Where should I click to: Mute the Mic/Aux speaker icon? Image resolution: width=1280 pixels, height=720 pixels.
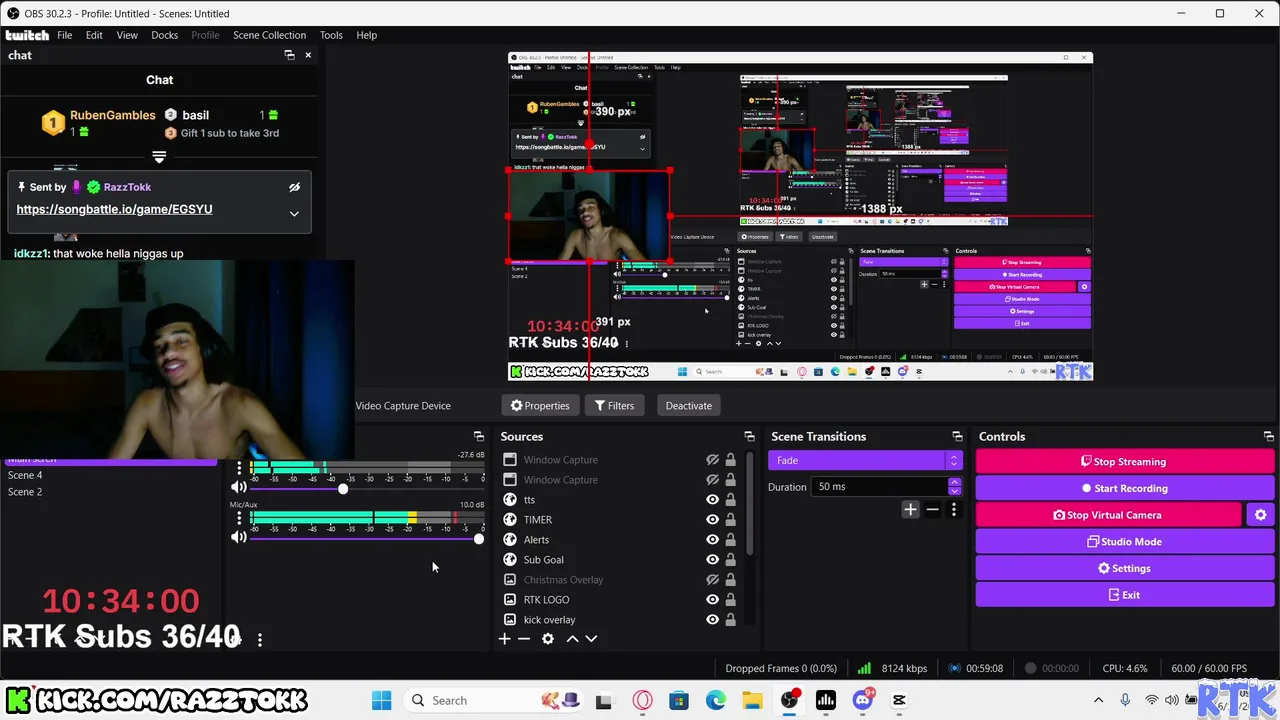(x=238, y=537)
